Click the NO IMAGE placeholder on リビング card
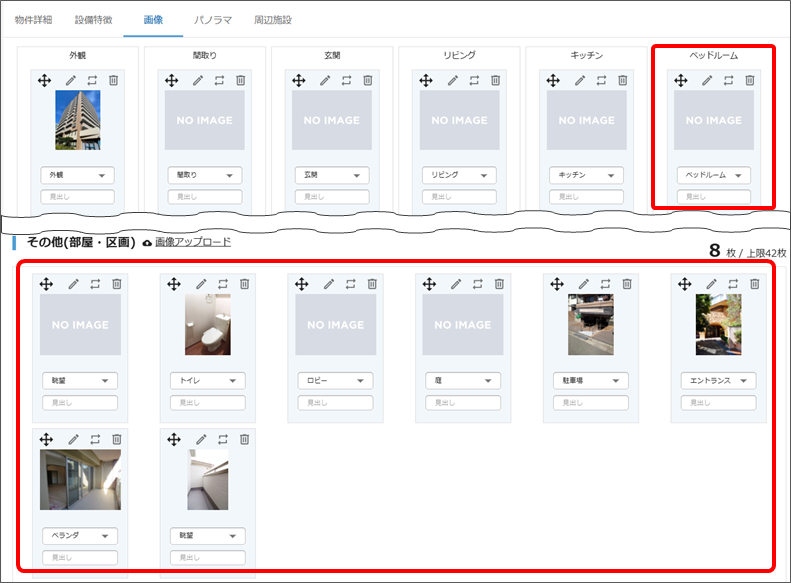 pos(460,120)
